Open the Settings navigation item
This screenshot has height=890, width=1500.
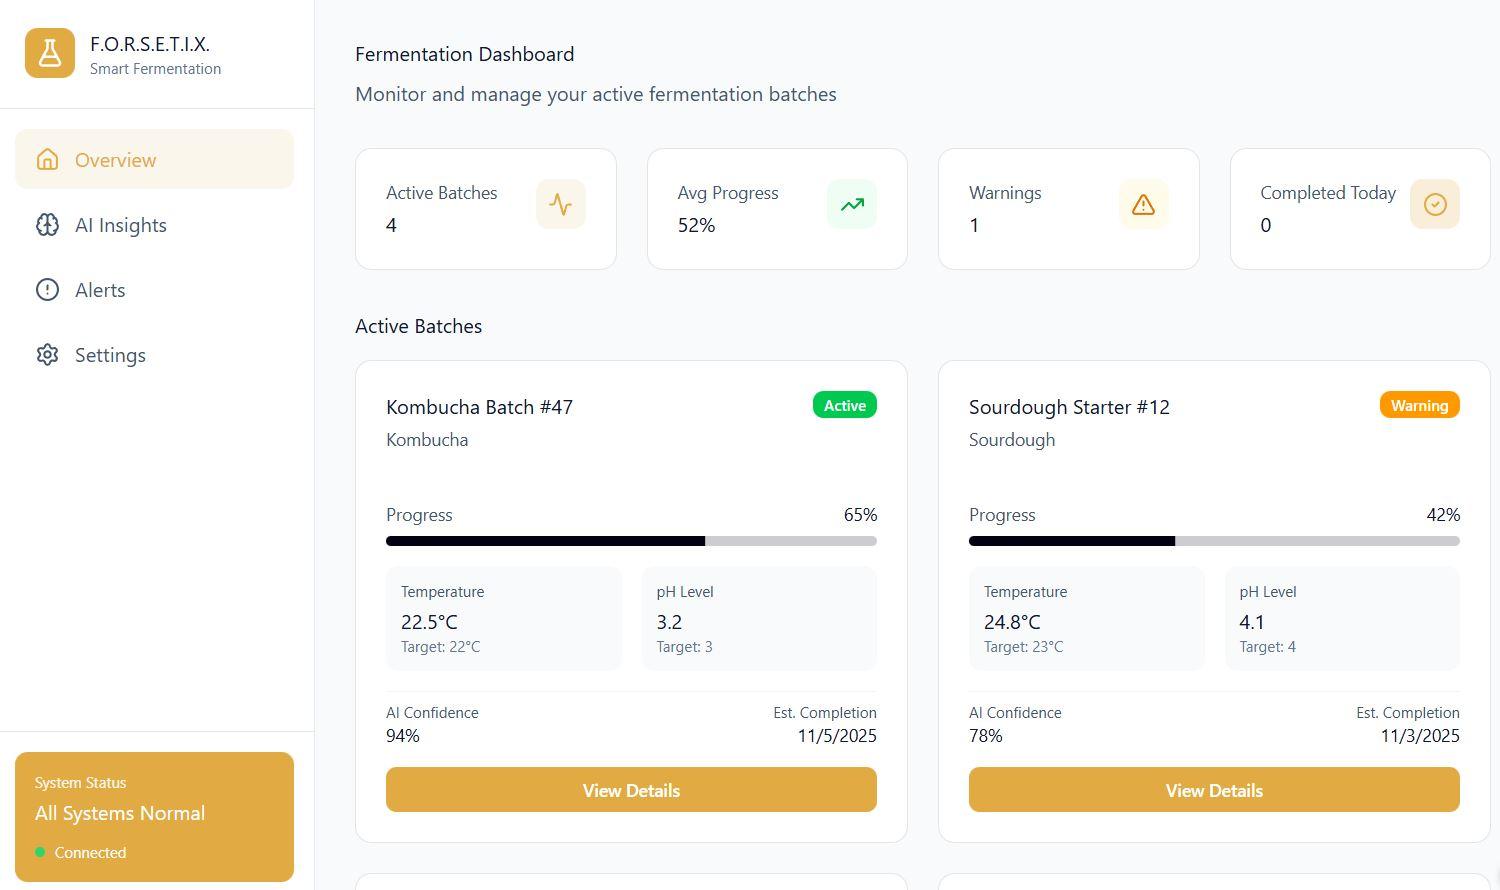pos(110,355)
